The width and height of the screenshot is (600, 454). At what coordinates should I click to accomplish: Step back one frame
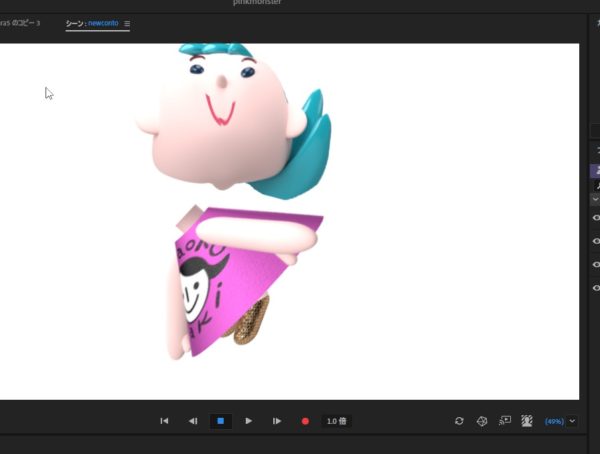click(x=193, y=421)
